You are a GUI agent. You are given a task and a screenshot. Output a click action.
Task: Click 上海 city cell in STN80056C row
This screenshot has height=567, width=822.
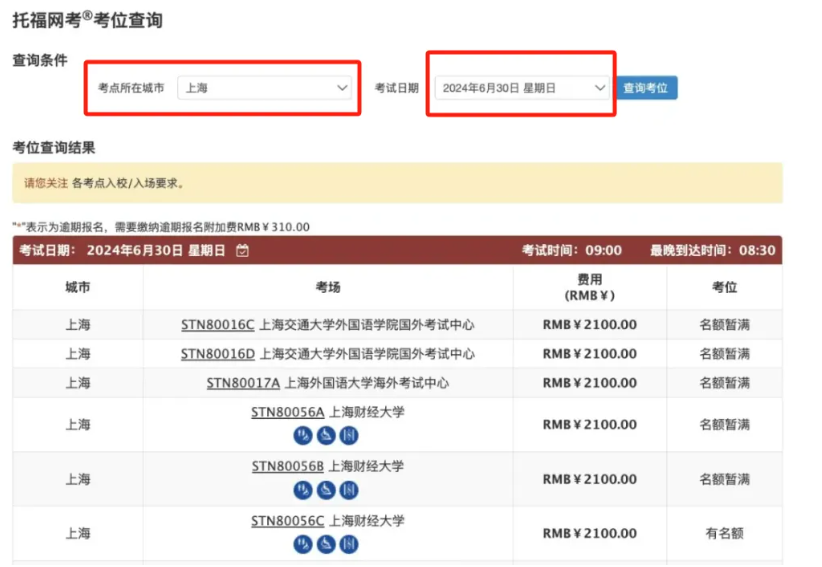(x=78, y=533)
